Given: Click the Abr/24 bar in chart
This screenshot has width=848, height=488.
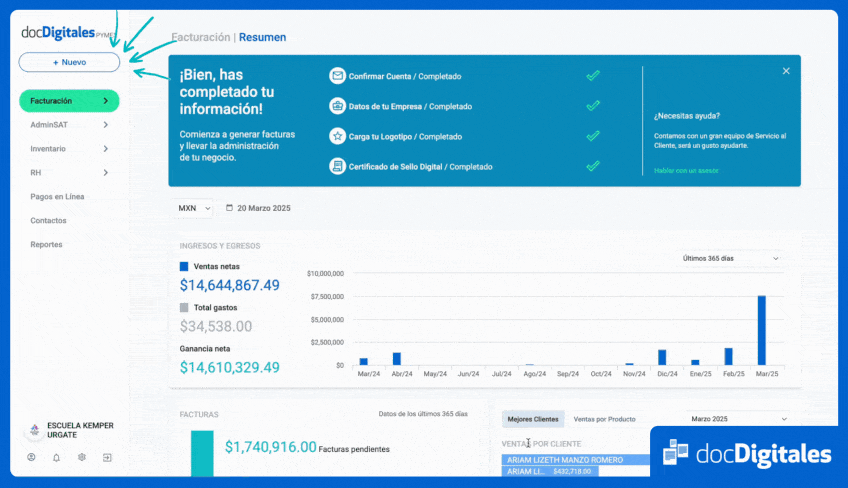Looking at the screenshot, I should [396, 359].
